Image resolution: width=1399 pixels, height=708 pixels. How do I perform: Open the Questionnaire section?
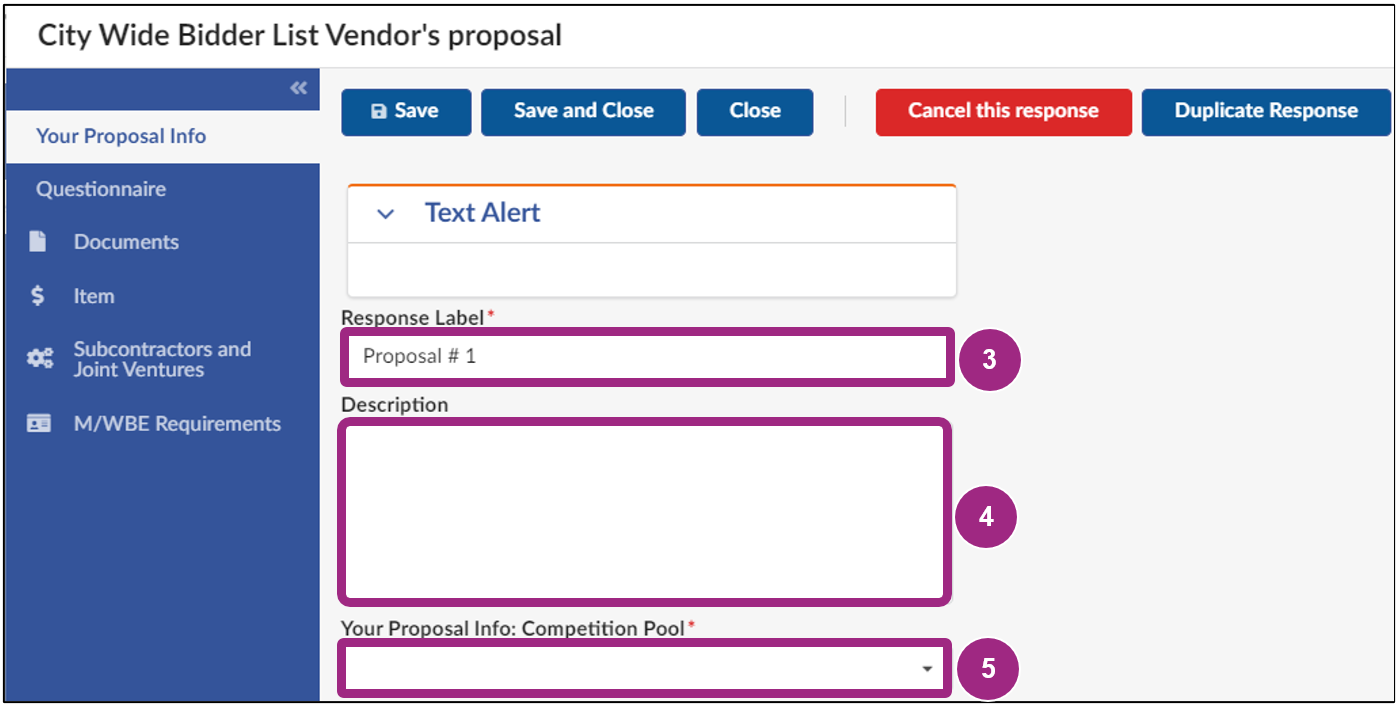(x=105, y=188)
